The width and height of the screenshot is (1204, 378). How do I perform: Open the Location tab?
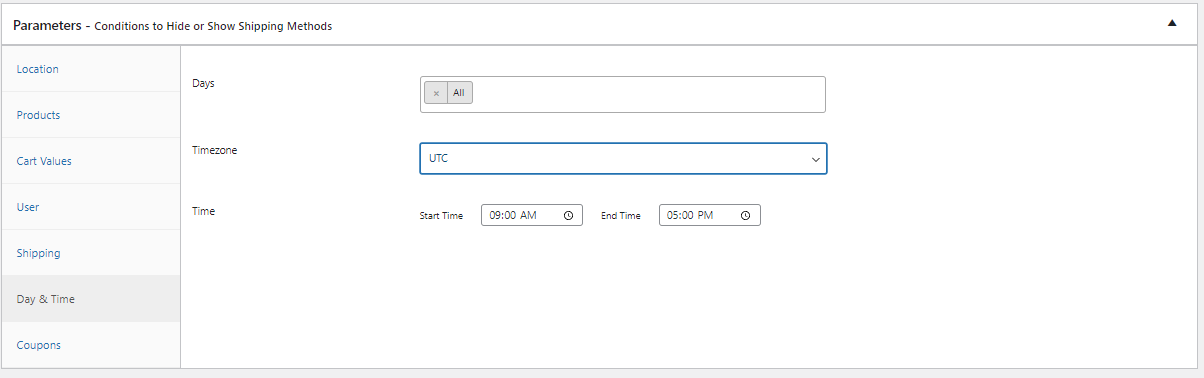click(91, 69)
